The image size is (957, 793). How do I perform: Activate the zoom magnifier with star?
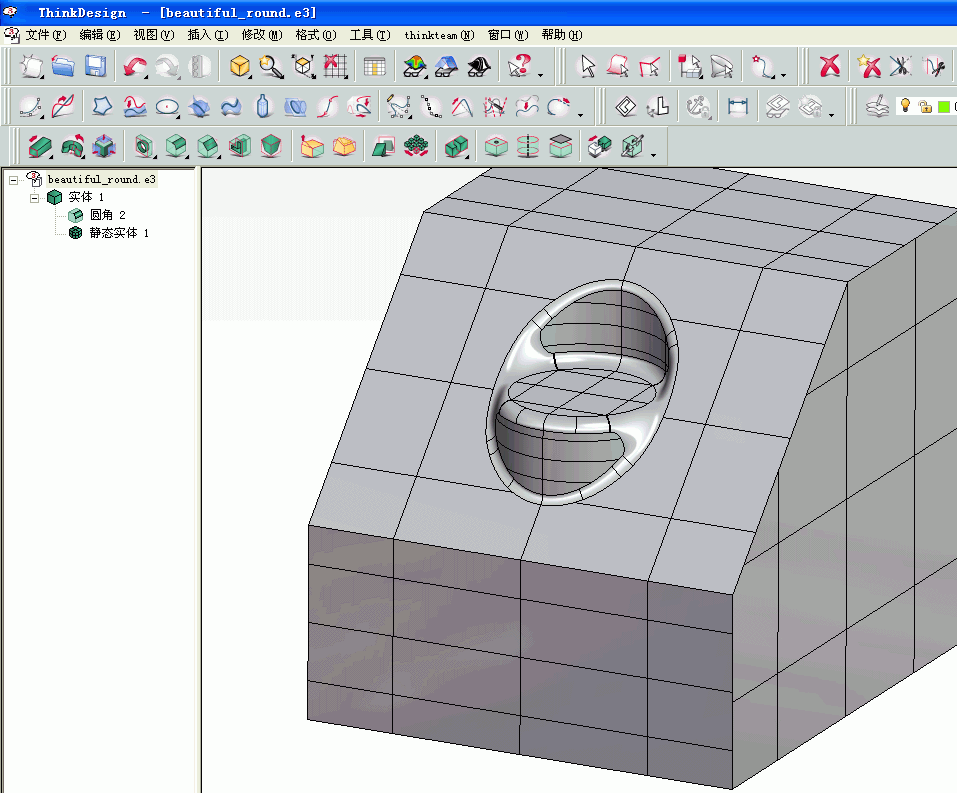coord(271,66)
